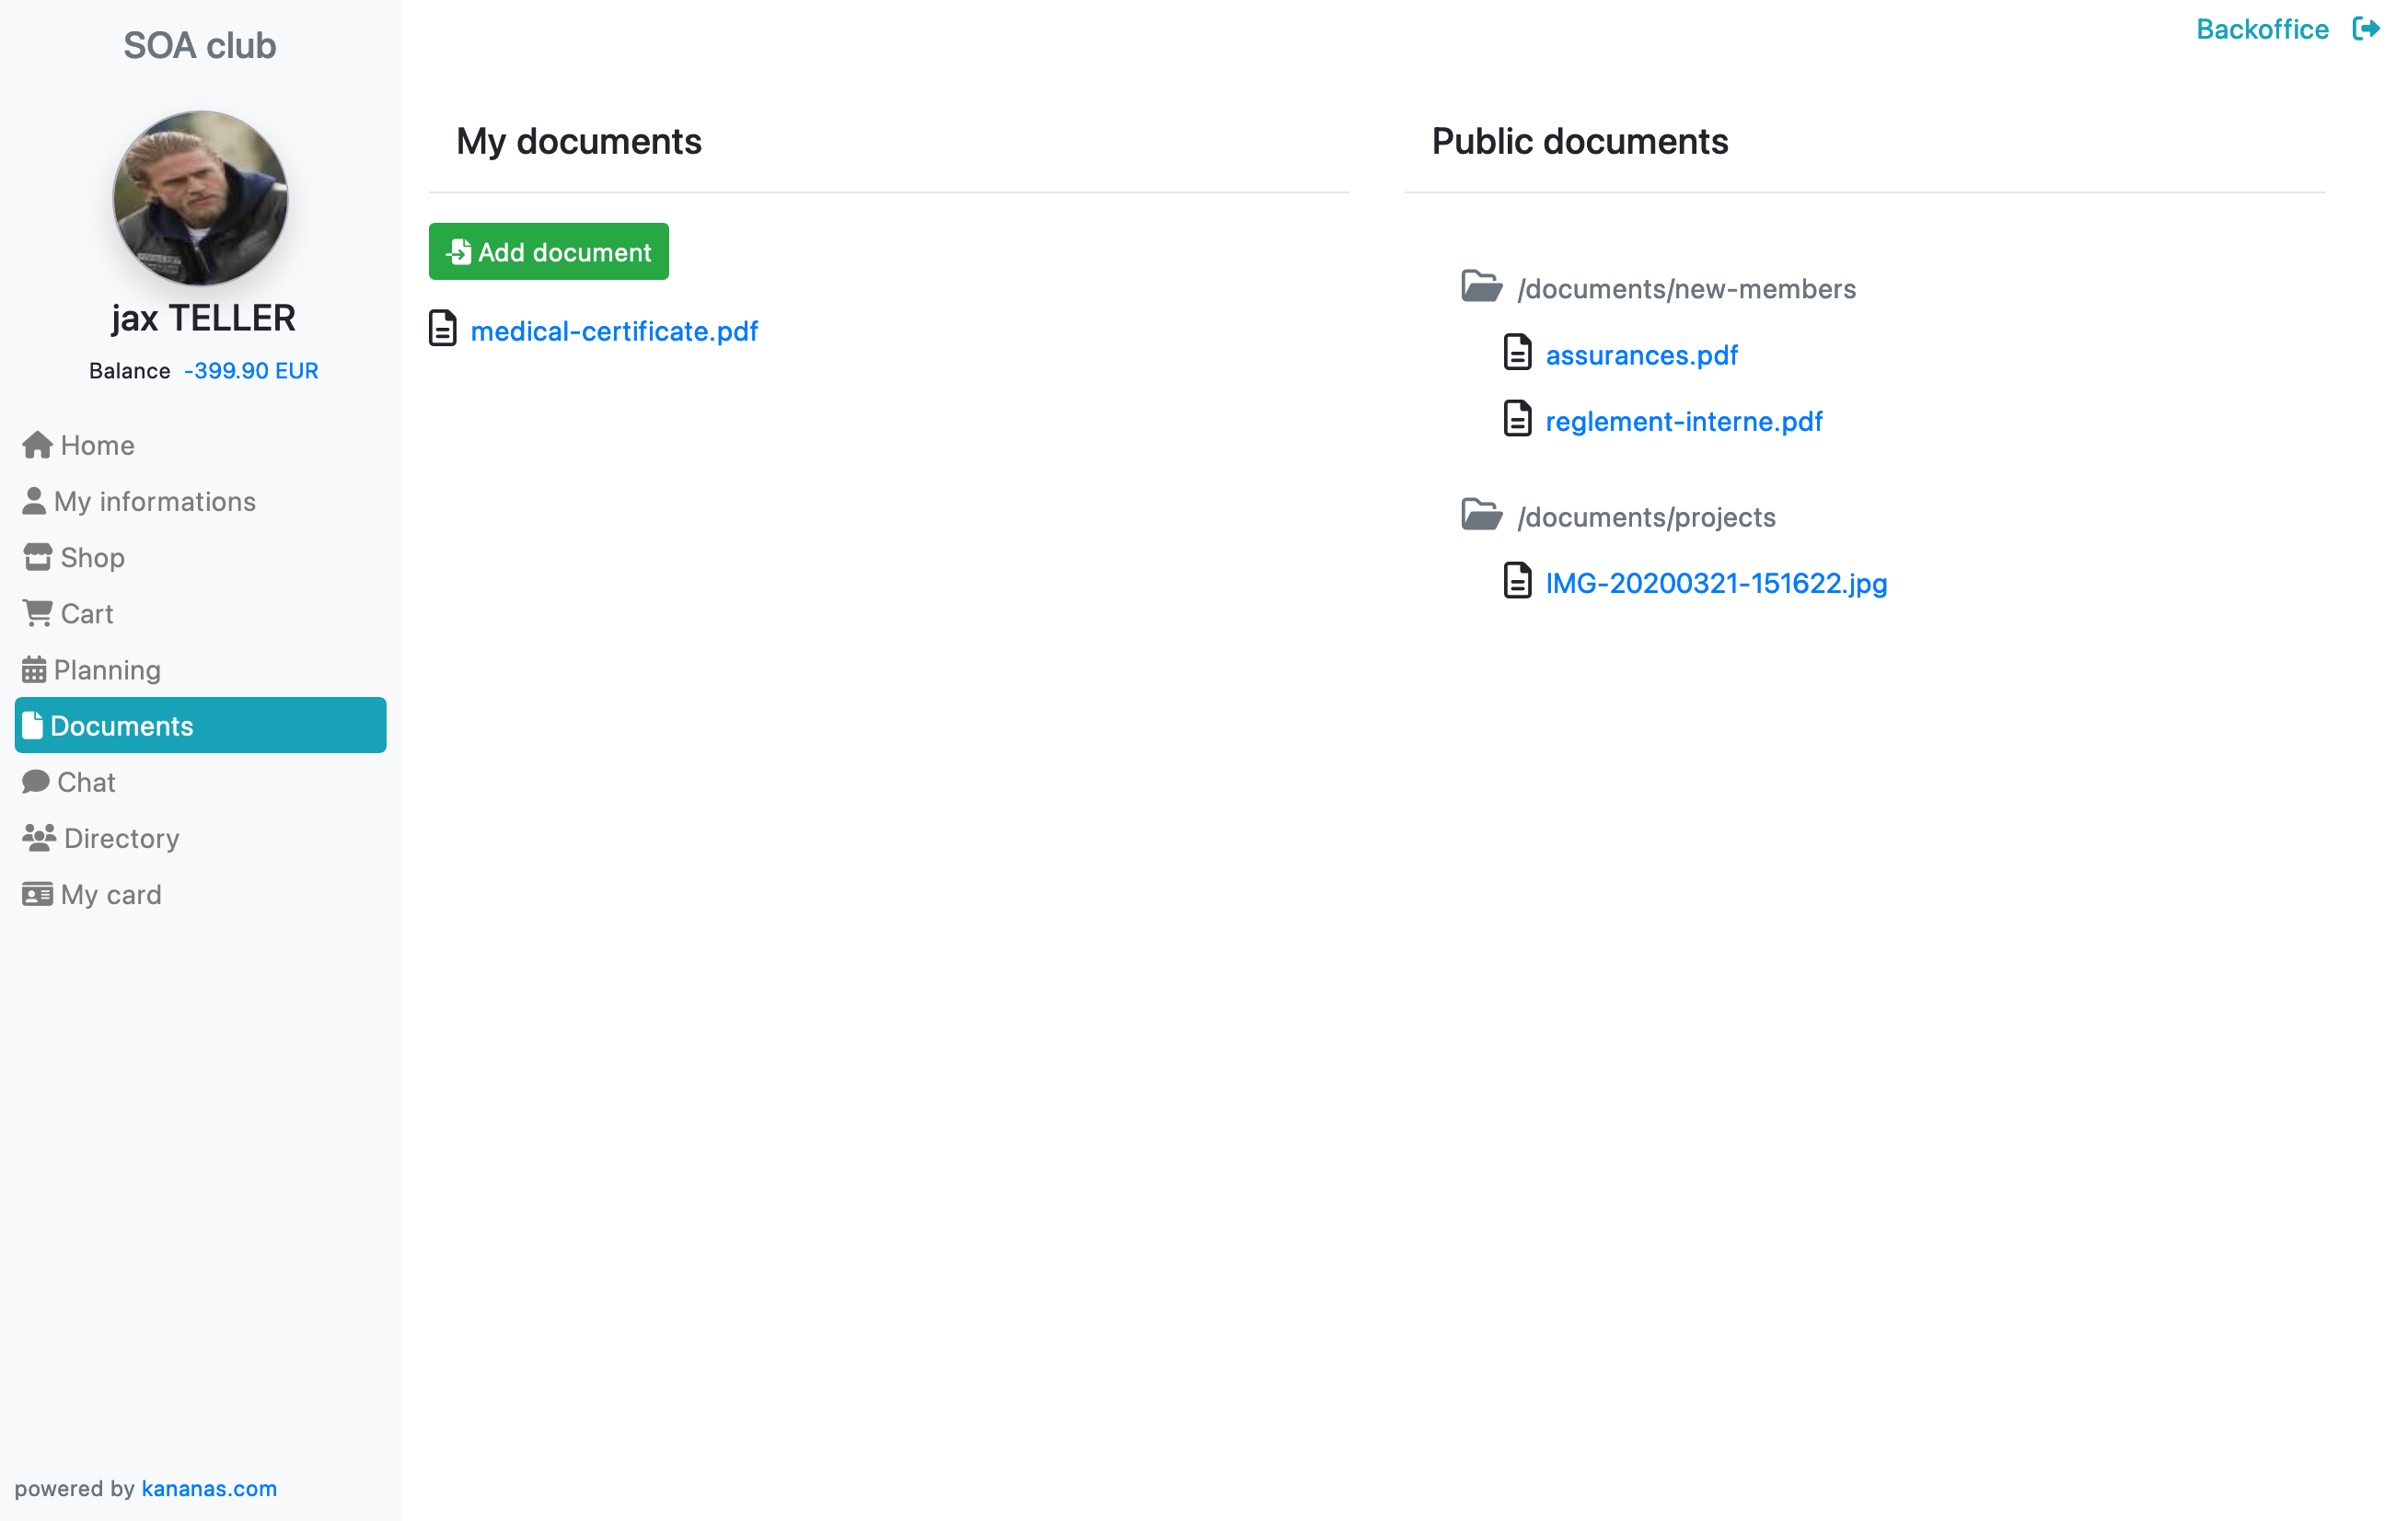Click the folder icon for /documents/new-members
This screenshot has height=1521, width=2408.
1481,287
